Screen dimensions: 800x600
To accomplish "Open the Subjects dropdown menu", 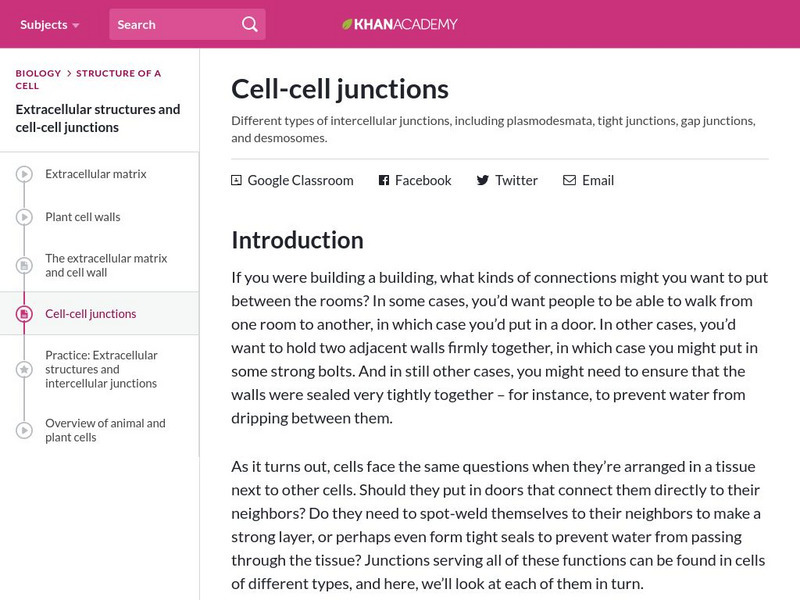I will tap(49, 24).
